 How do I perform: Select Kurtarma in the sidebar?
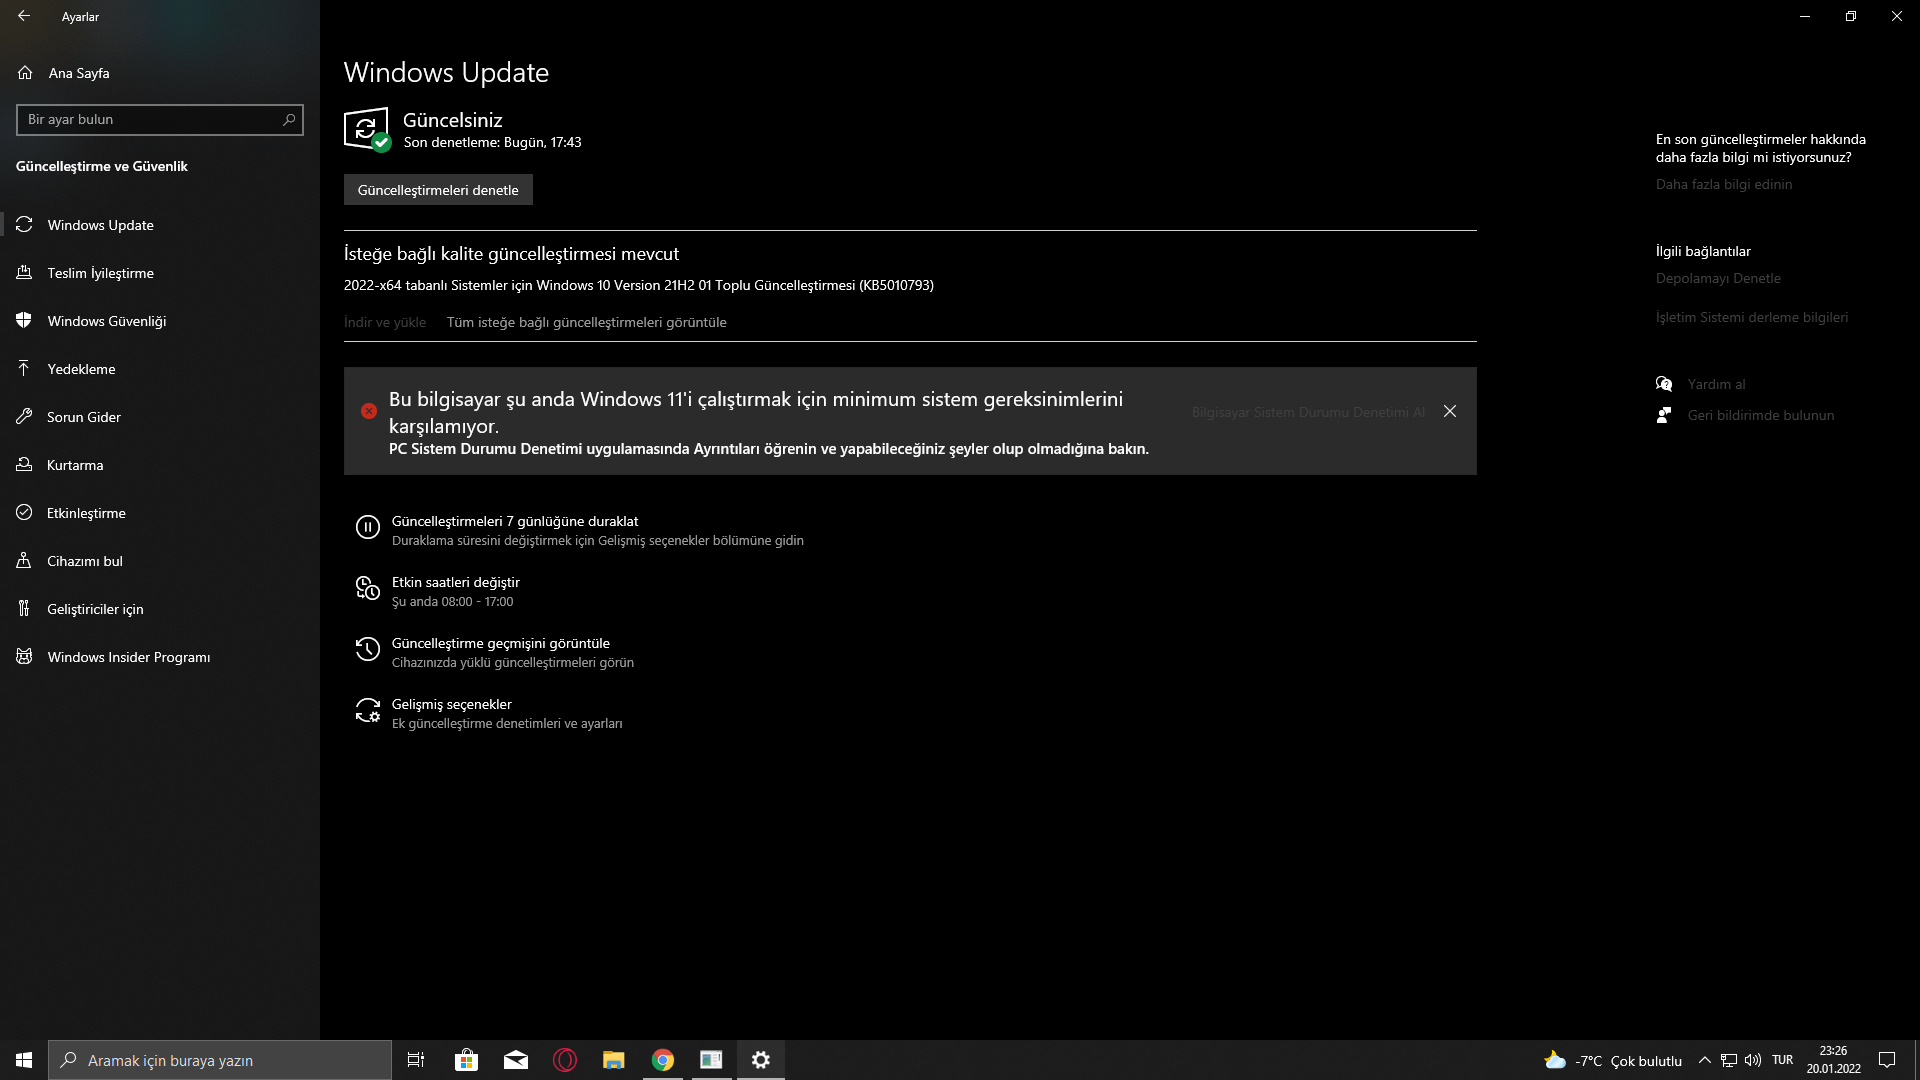(x=160, y=465)
